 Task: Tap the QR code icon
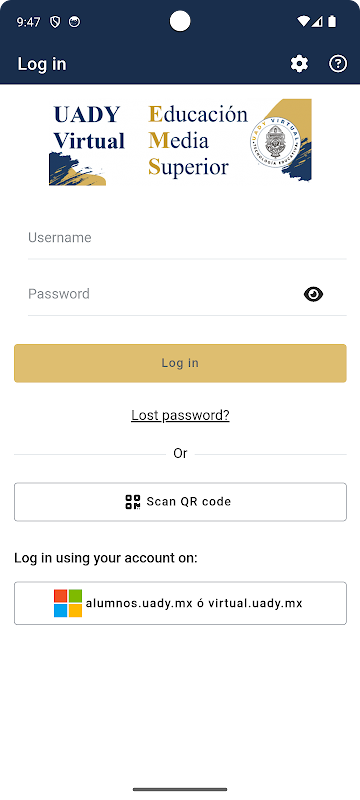pos(133,502)
